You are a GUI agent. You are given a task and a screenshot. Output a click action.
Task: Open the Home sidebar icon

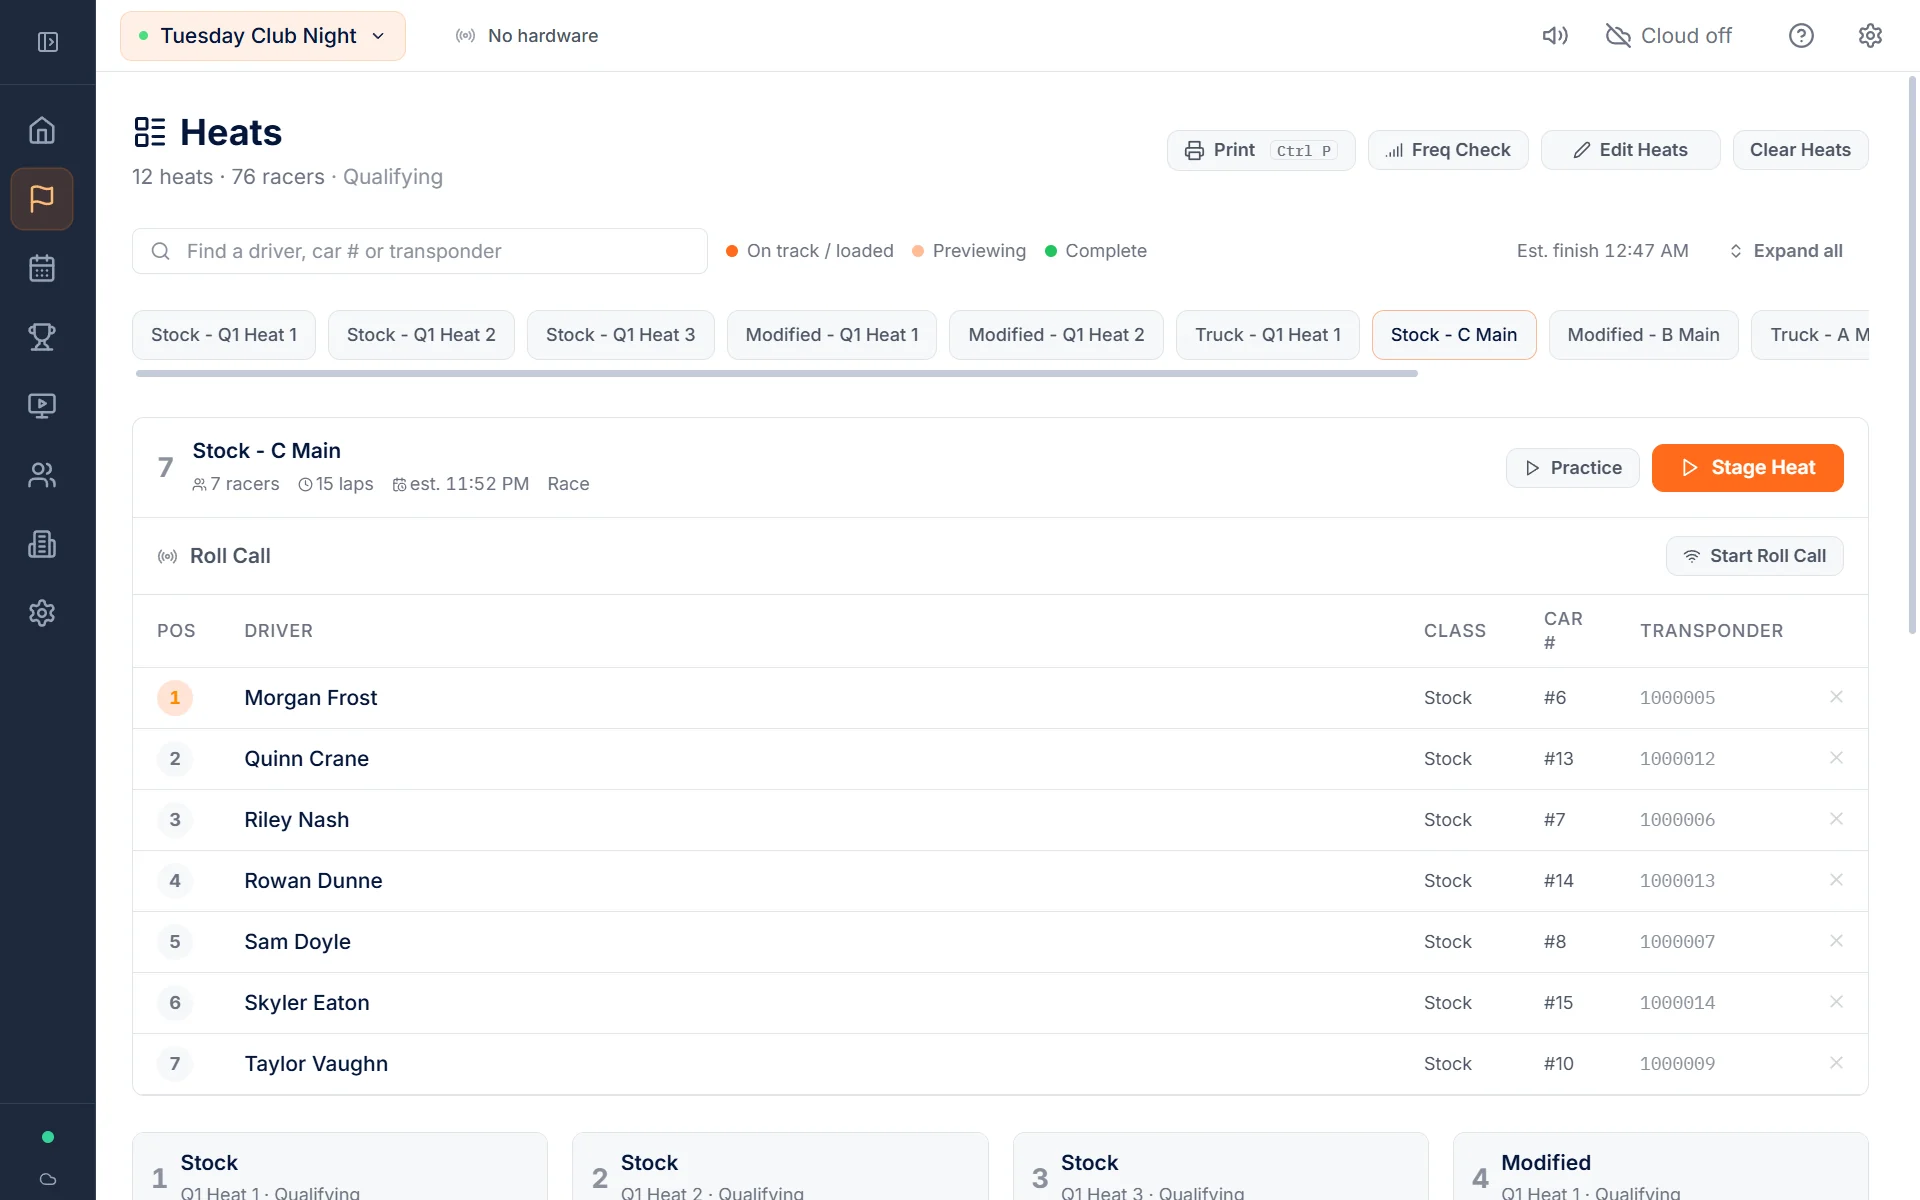coord(42,130)
